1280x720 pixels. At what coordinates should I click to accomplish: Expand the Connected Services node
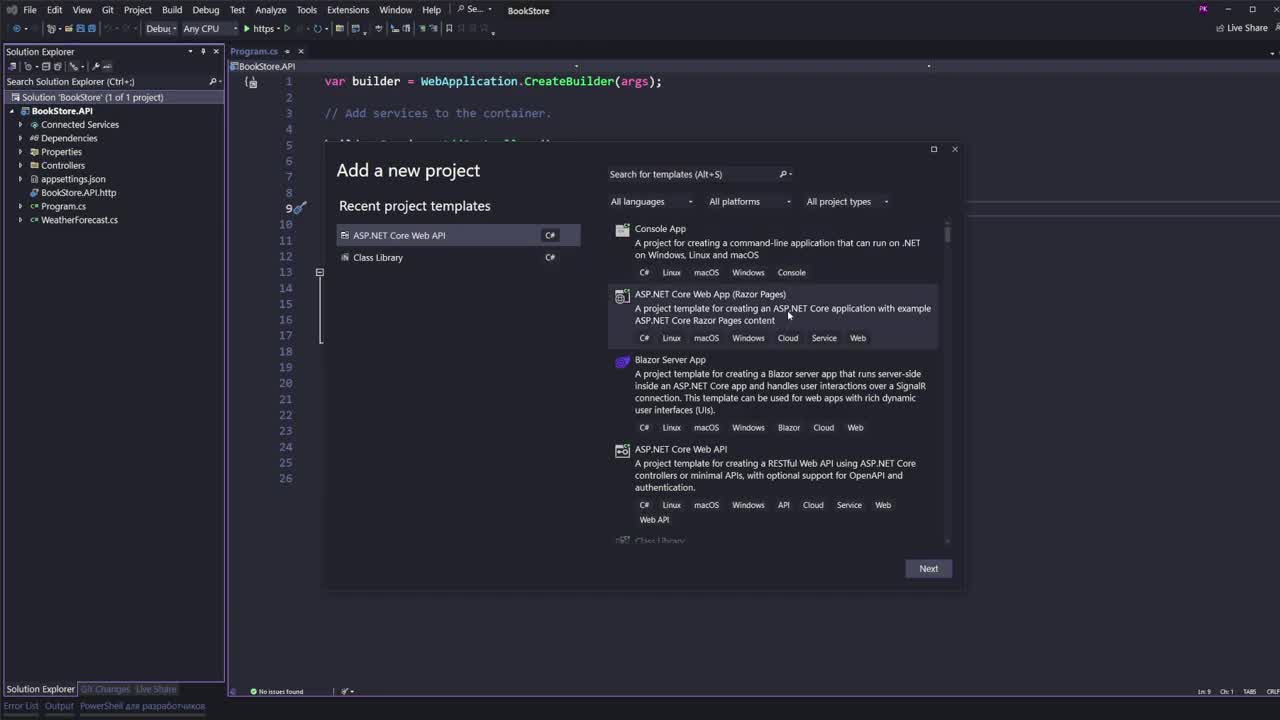click(x=20, y=125)
